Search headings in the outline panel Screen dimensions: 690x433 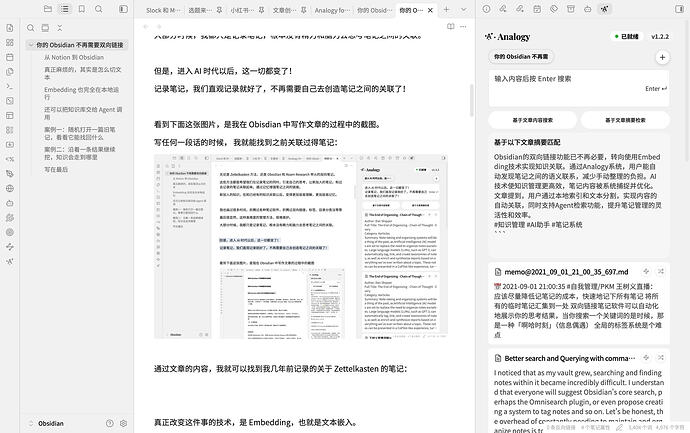click(30, 28)
